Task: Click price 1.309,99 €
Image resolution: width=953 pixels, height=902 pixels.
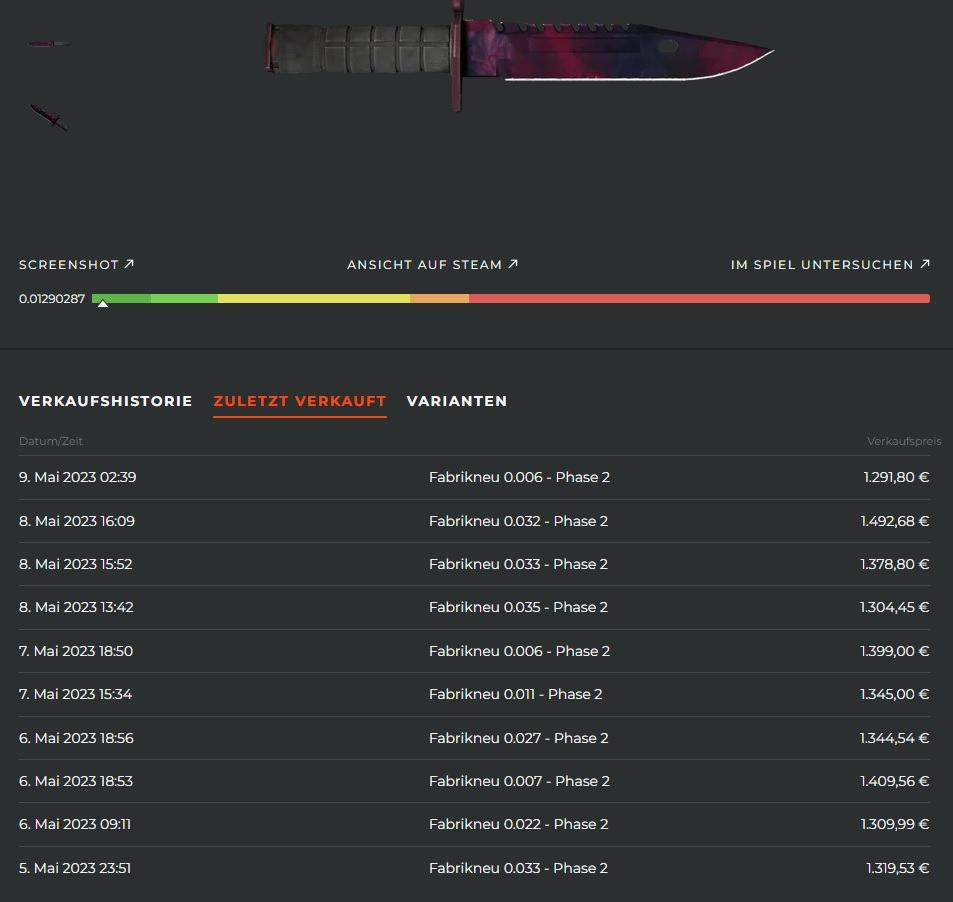Action: (895, 824)
